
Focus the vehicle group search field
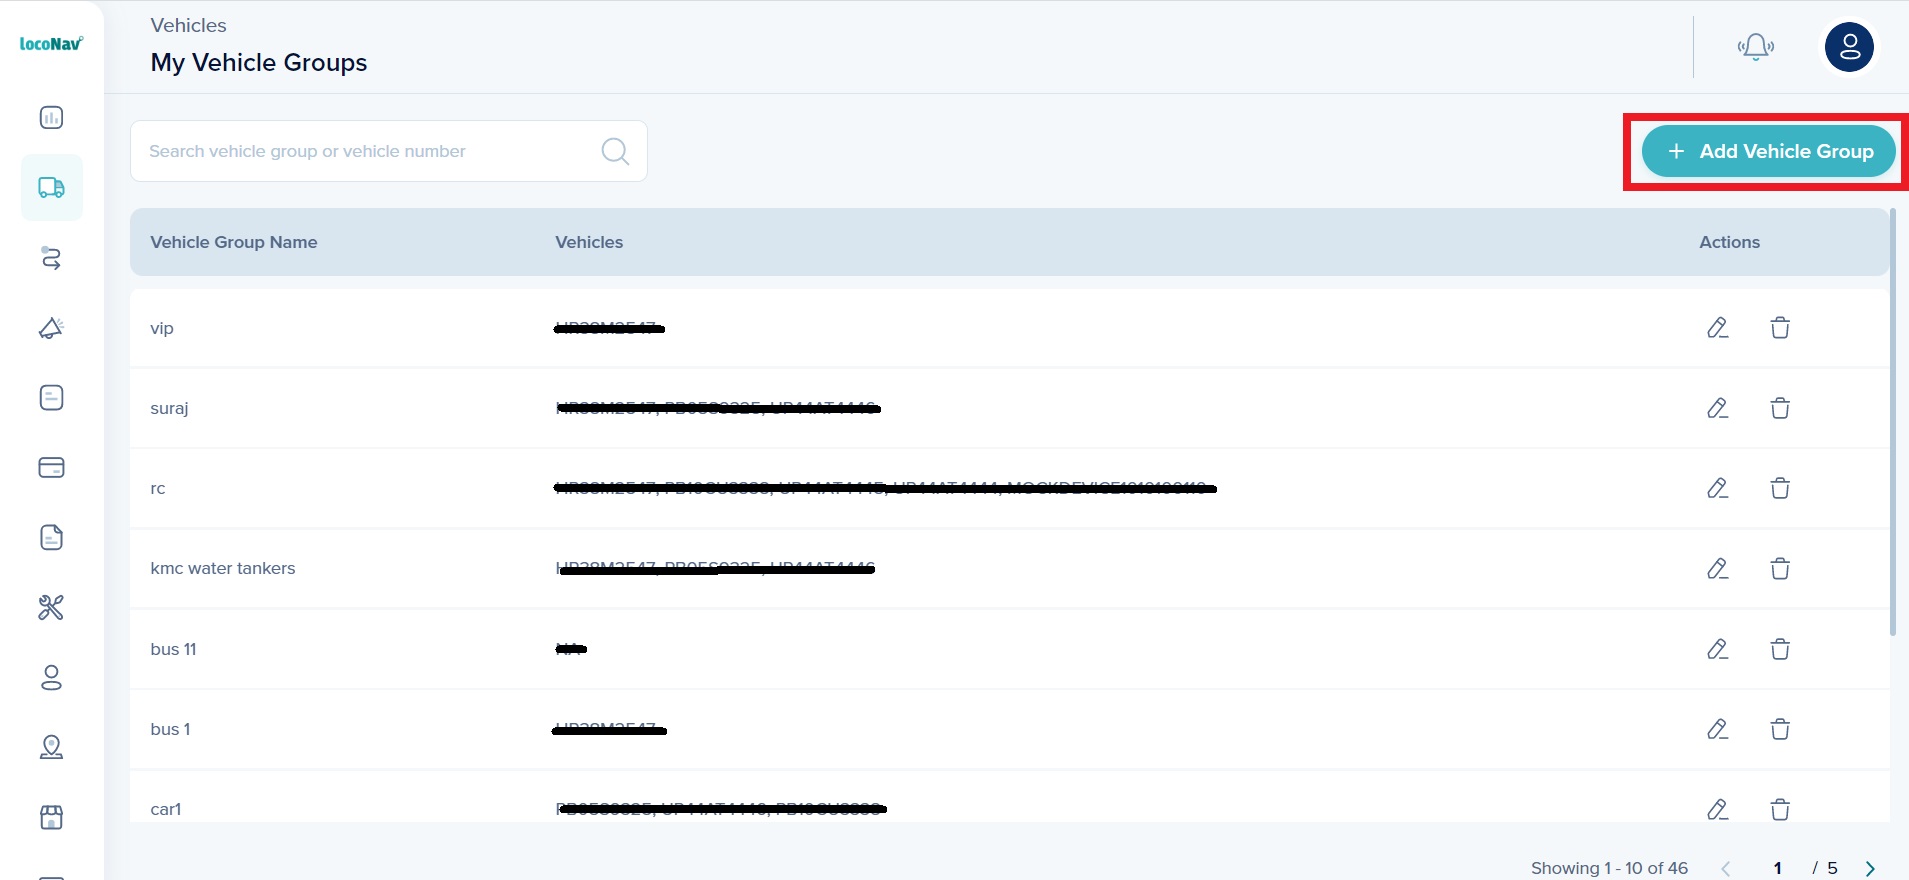click(x=388, y=151)
